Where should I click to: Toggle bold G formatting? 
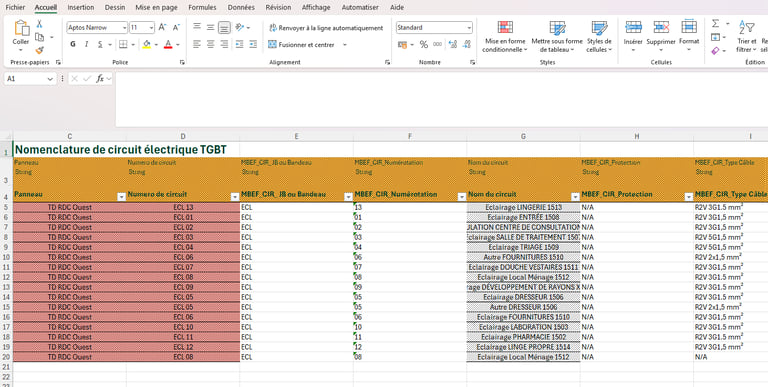coord(73,45)
